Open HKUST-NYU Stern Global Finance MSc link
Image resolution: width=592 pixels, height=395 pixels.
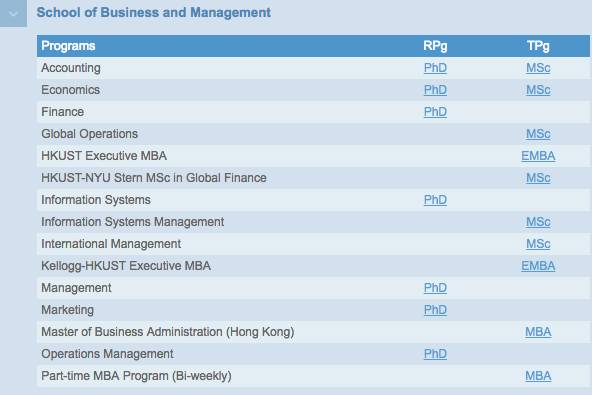[x=538, y=178]
